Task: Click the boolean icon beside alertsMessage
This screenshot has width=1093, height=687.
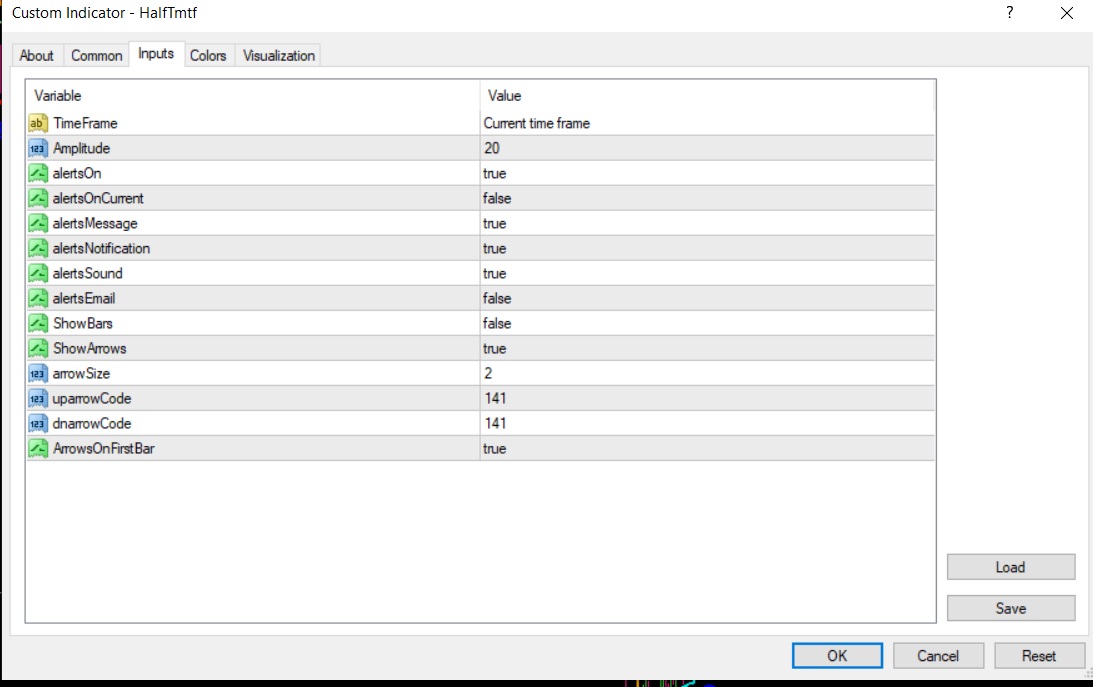Action: tap(38, 224)
